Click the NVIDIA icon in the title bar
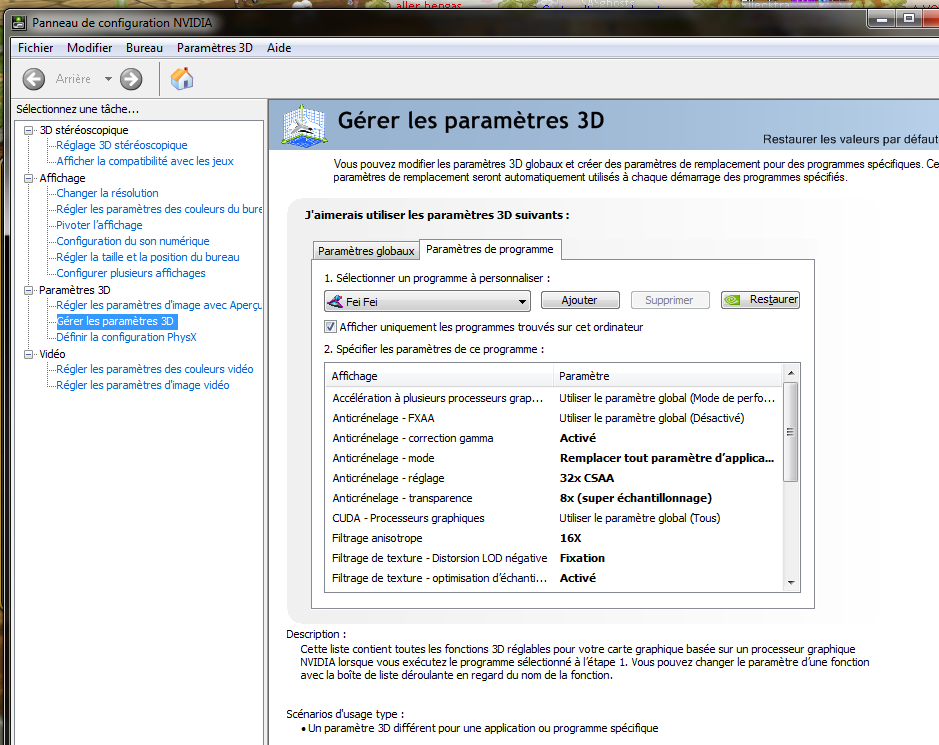Viewport: 939px width, 745px height. [x=19, y=23]
